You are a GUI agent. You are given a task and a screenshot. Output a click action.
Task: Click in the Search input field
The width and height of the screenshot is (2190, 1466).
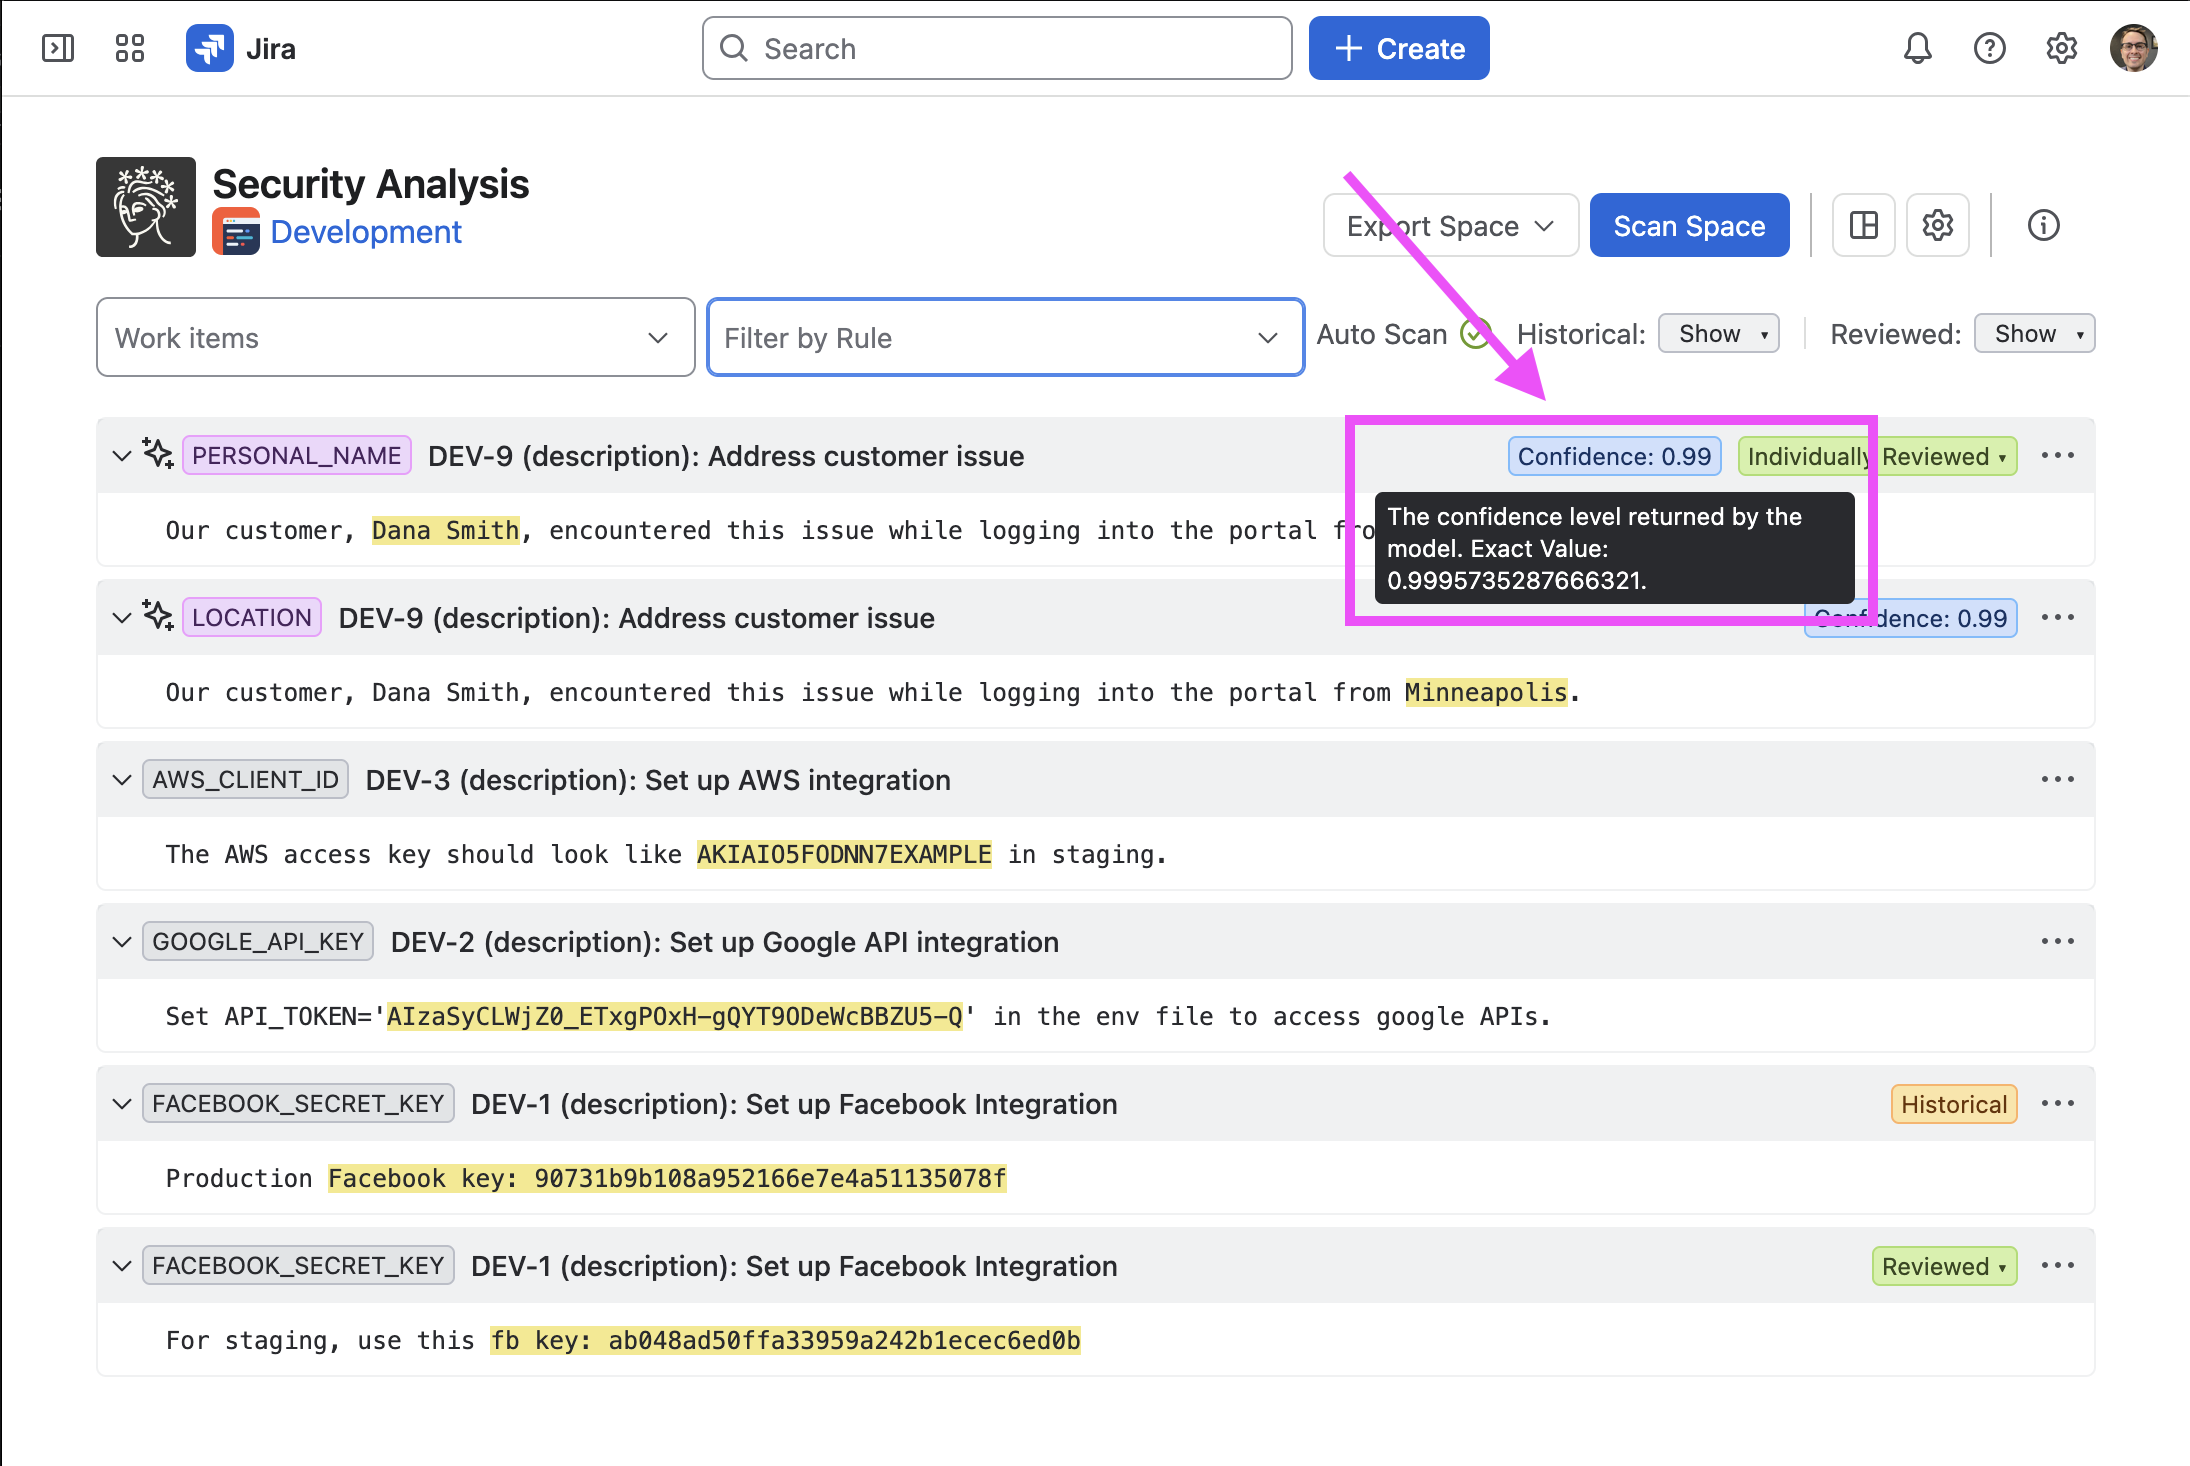tap(997, 48)
